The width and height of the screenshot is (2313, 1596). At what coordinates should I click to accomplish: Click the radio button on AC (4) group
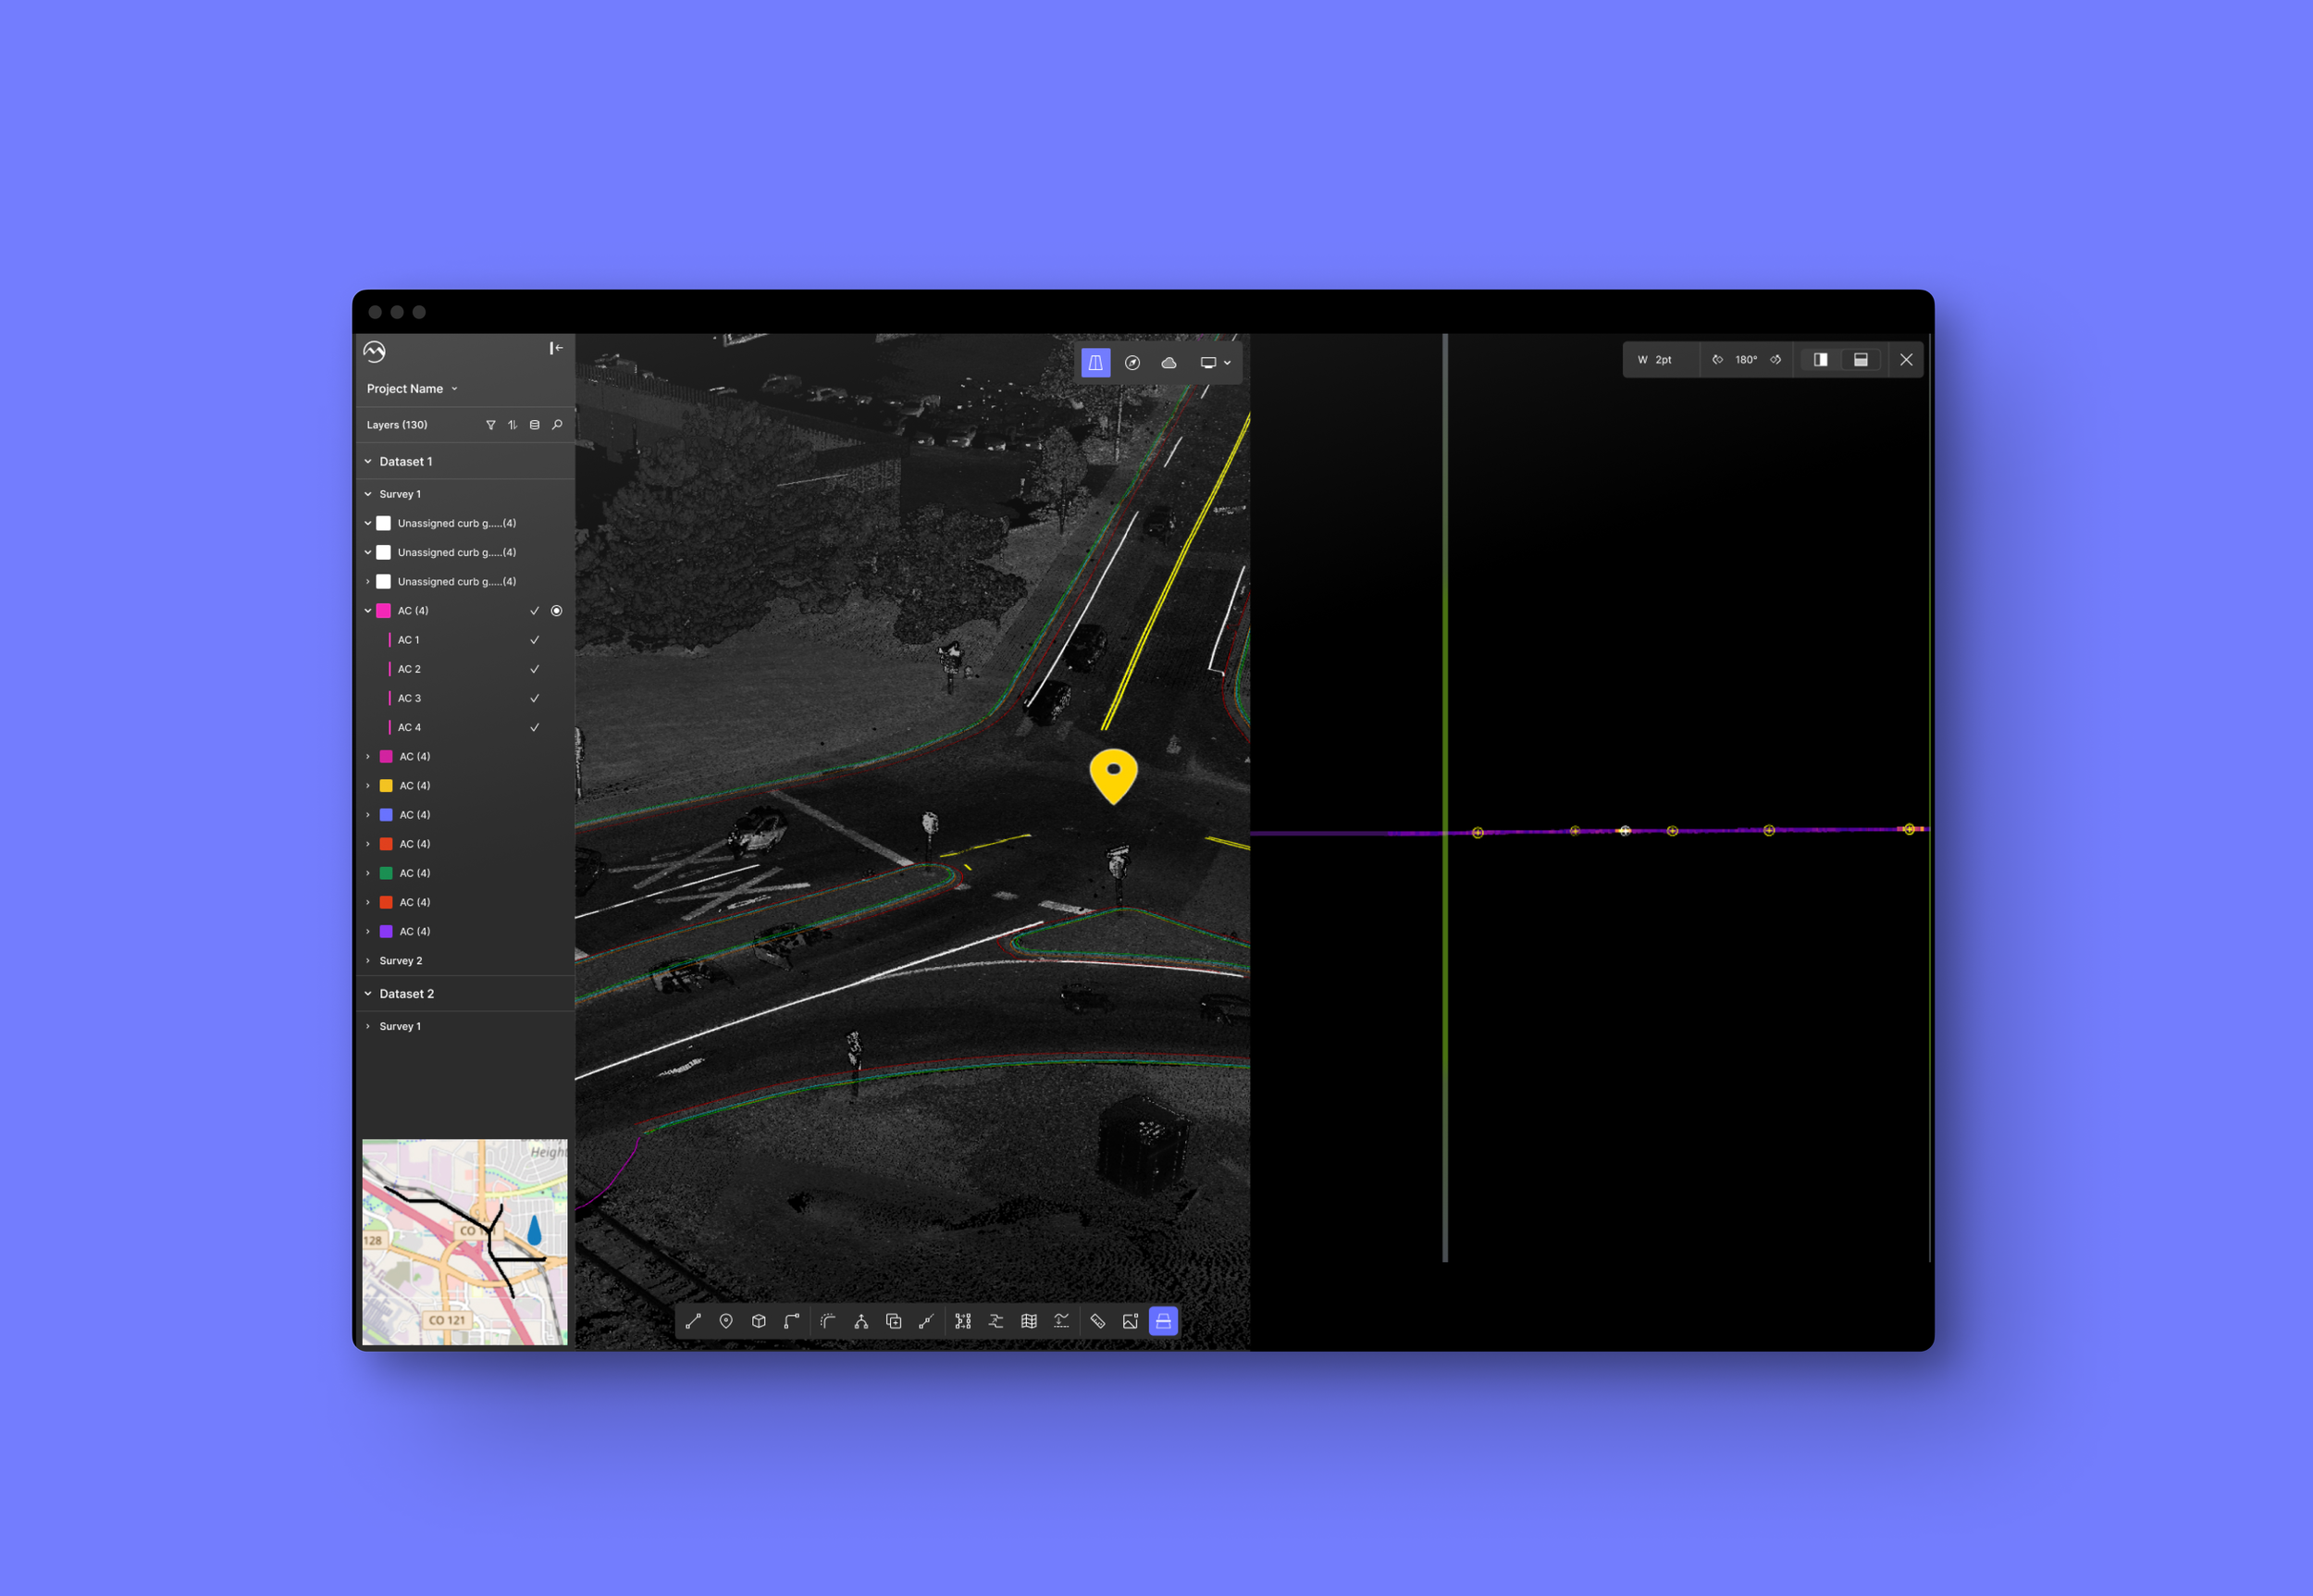(557, 611)
